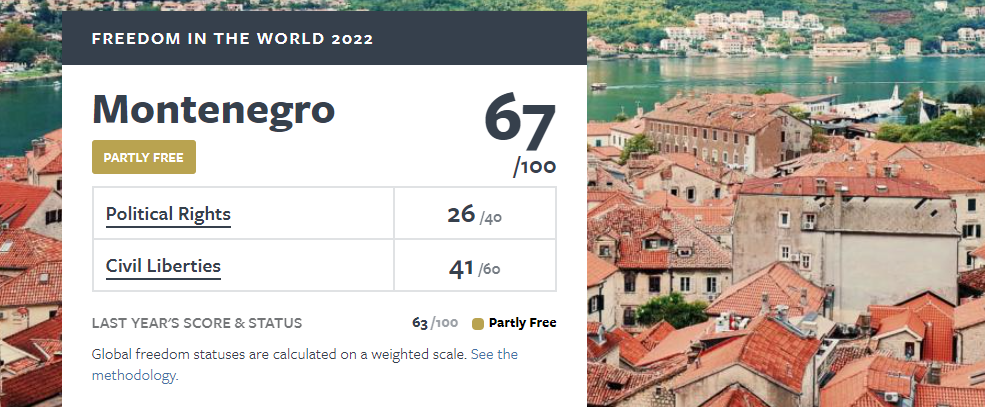Click last year's Partly Free status text
The height and width of the screenshot is (407, 985).
point(523,323)
